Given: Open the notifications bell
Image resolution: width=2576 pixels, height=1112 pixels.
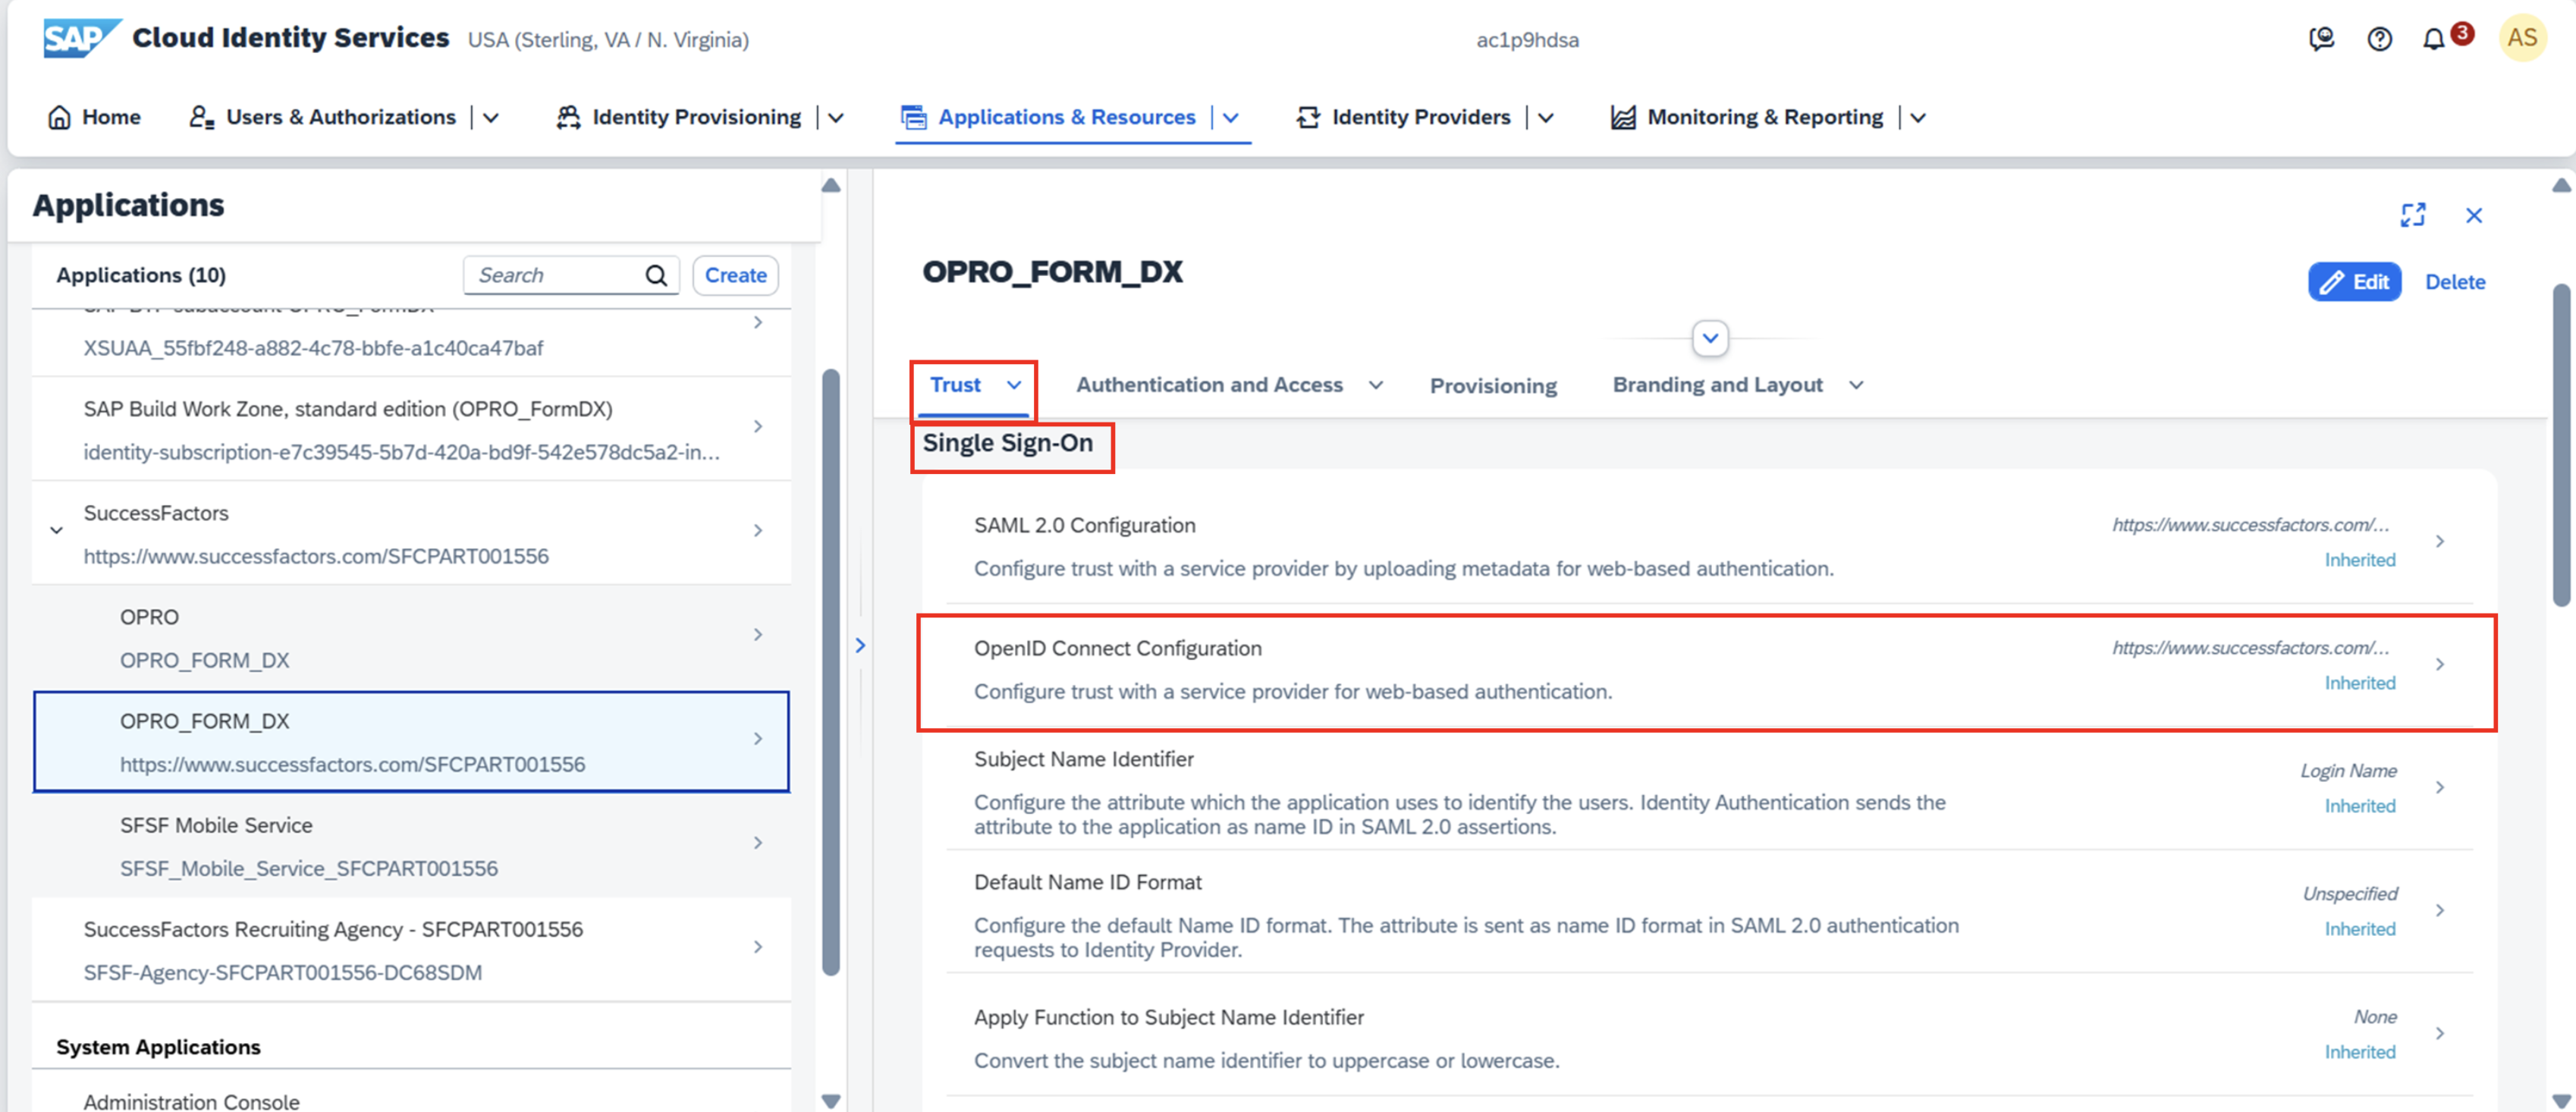Looking at the screenshot, I should (x=2434, y=39).
